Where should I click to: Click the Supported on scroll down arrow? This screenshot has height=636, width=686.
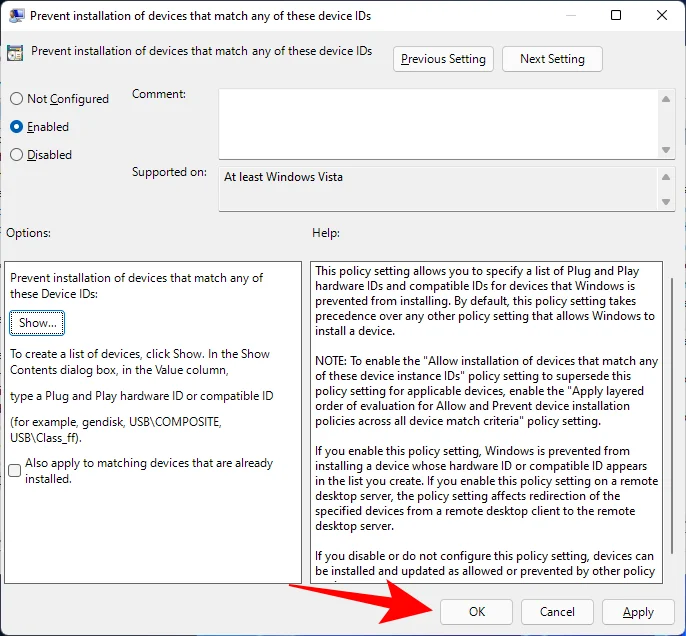pyautogui.click(x=667, y=202)
